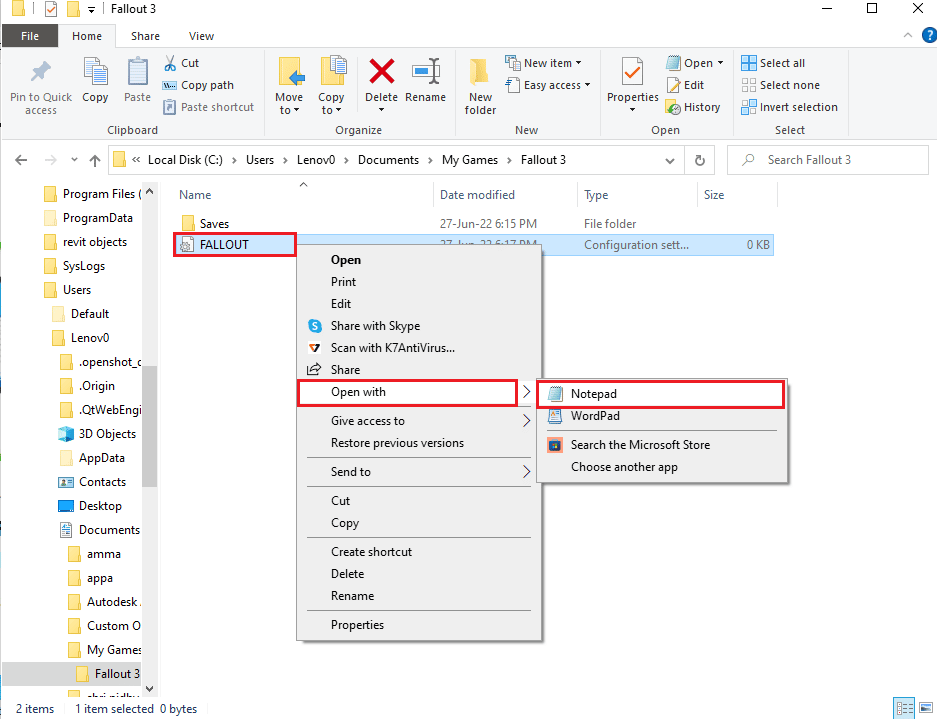Switch to large icons view
Viewport: 937px width, 719px height.
926,708
